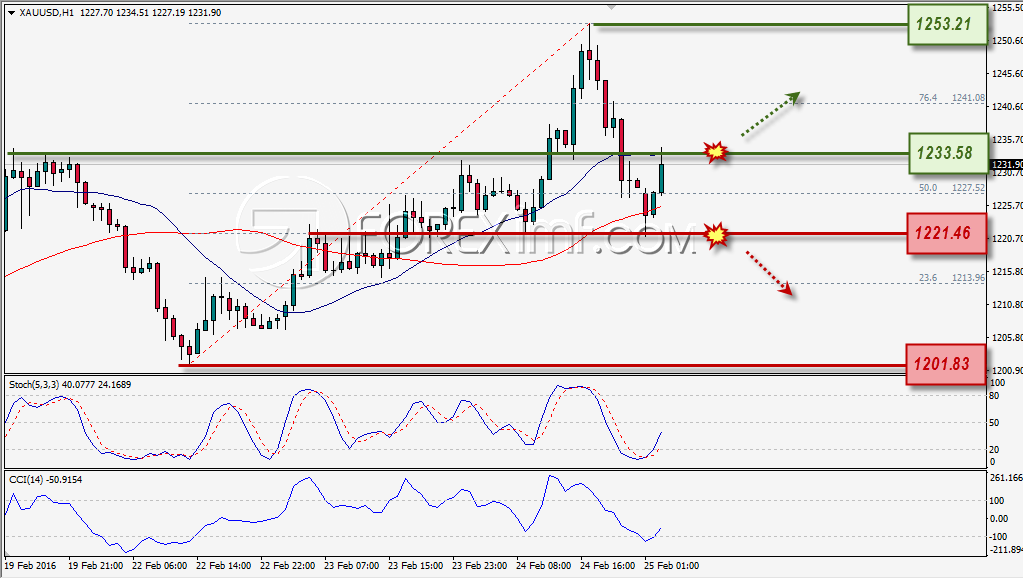Click the 1221.46 red support label

(945, 233)
